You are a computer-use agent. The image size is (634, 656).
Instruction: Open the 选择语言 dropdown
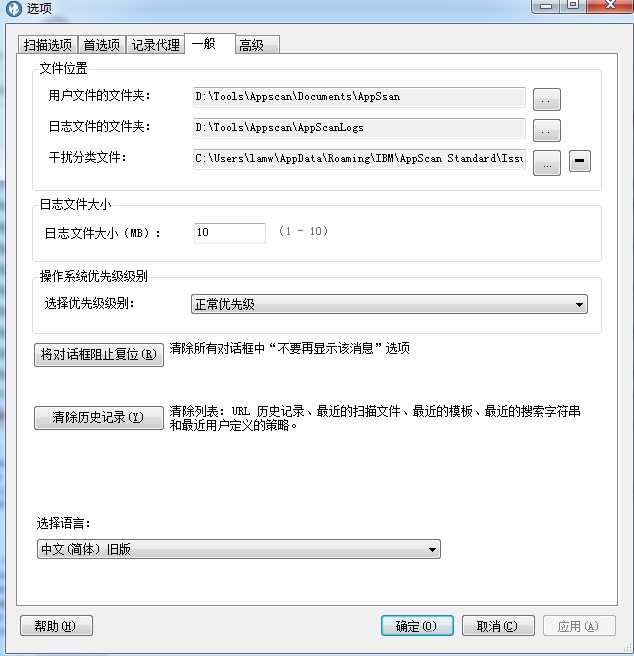(239, 549)
